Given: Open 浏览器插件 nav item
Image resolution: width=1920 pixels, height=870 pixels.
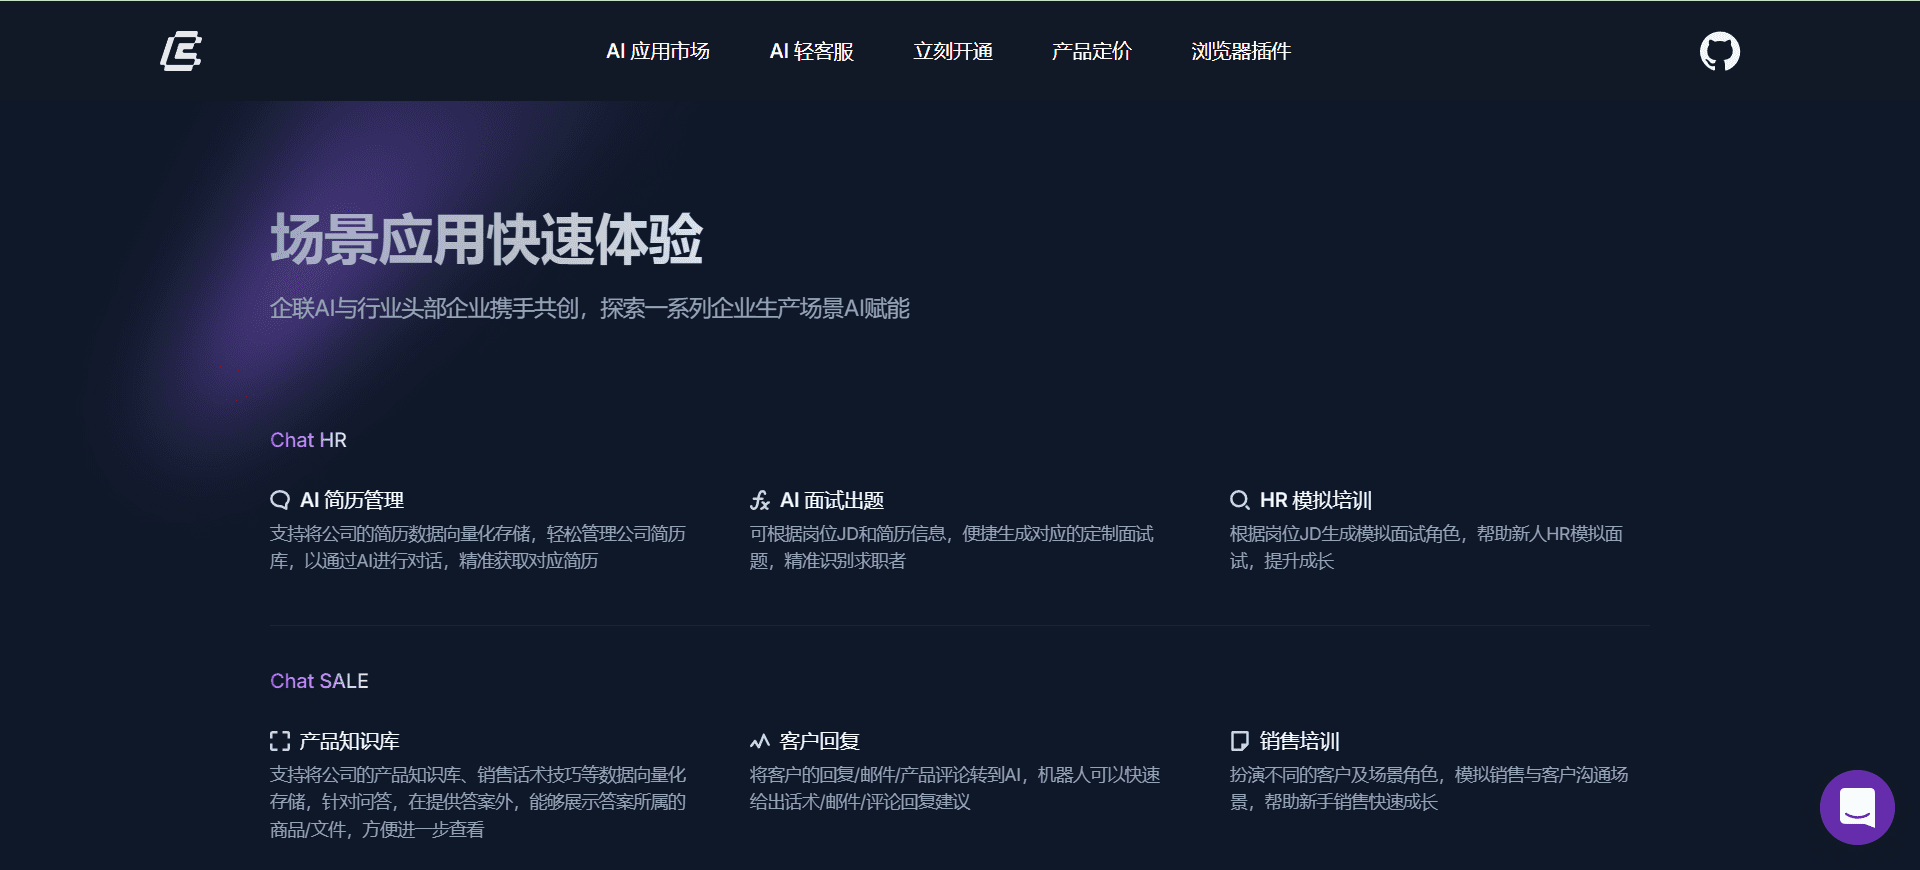Looking at the screenshot, I should (x=1241, y=51).
